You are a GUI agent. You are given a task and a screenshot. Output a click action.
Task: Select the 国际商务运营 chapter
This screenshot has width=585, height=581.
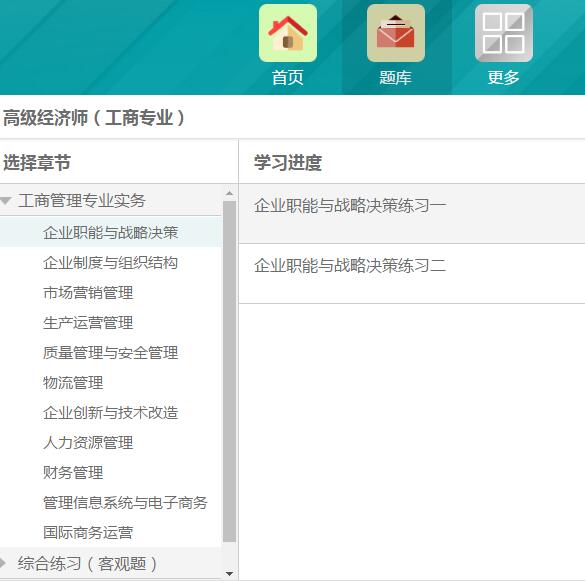point(111,532)
